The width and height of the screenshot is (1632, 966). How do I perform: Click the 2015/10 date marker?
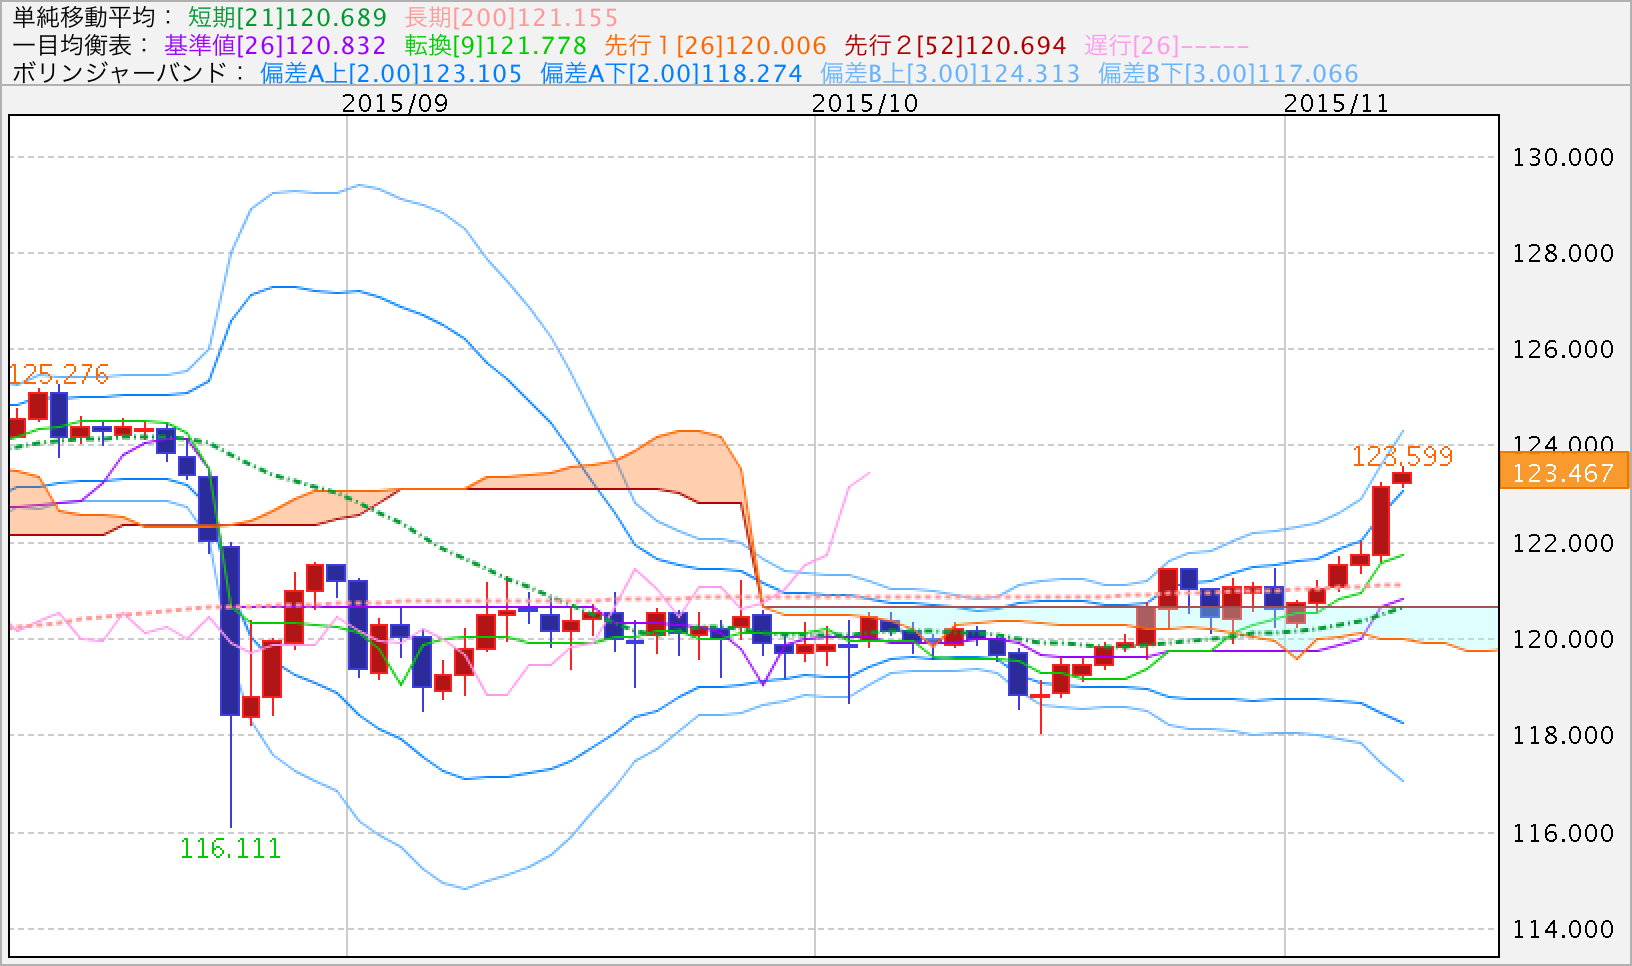[865, 103]
